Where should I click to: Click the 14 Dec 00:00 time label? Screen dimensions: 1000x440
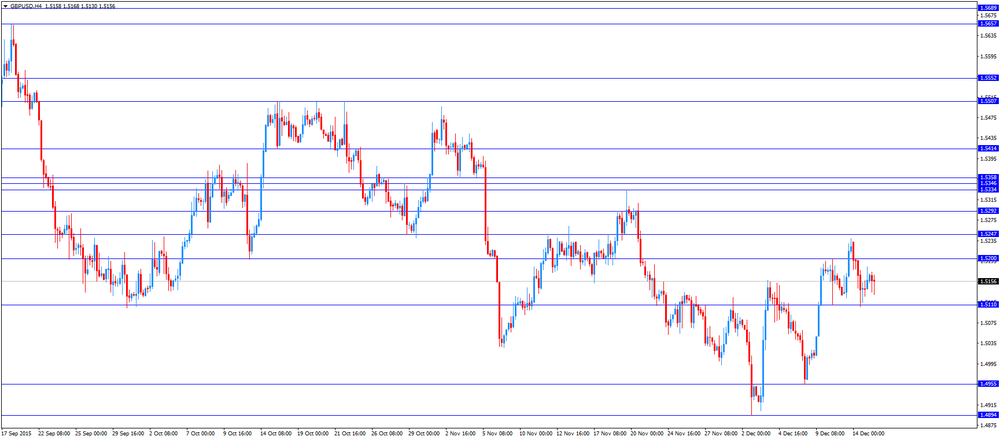coord(868,433)
